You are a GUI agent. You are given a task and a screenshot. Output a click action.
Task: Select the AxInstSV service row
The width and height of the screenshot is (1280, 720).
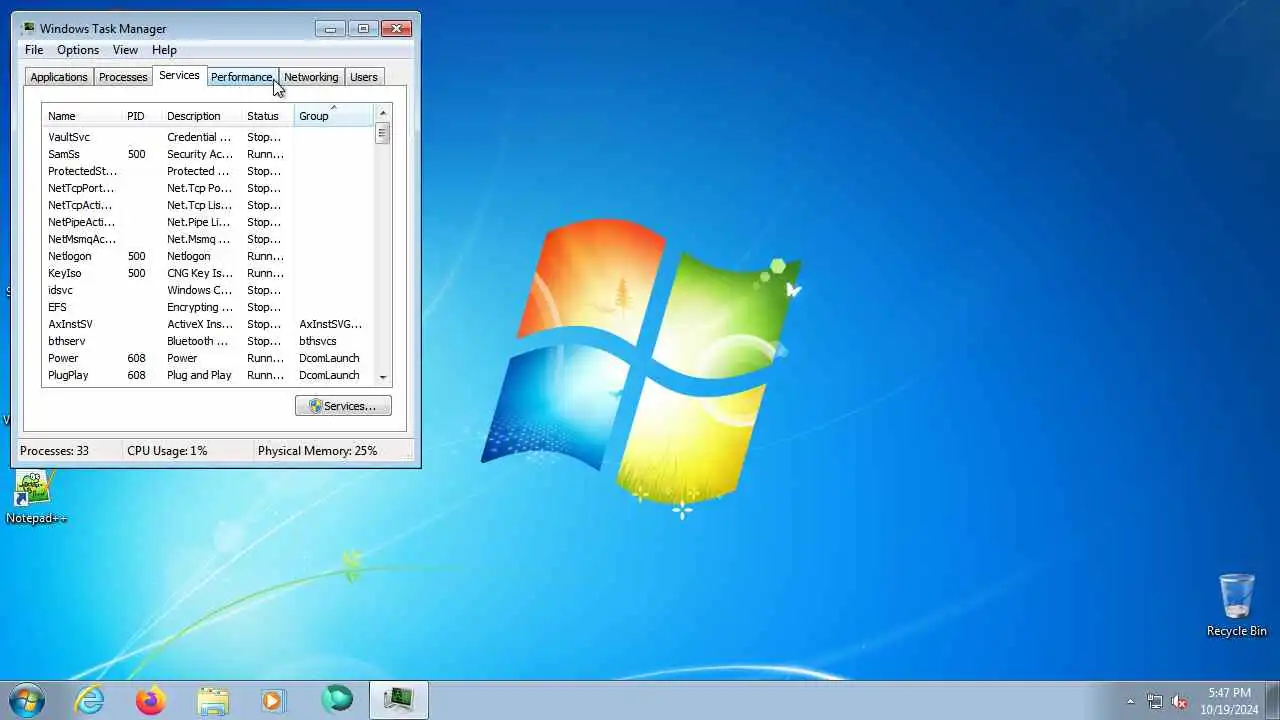[x=207, y=324]
